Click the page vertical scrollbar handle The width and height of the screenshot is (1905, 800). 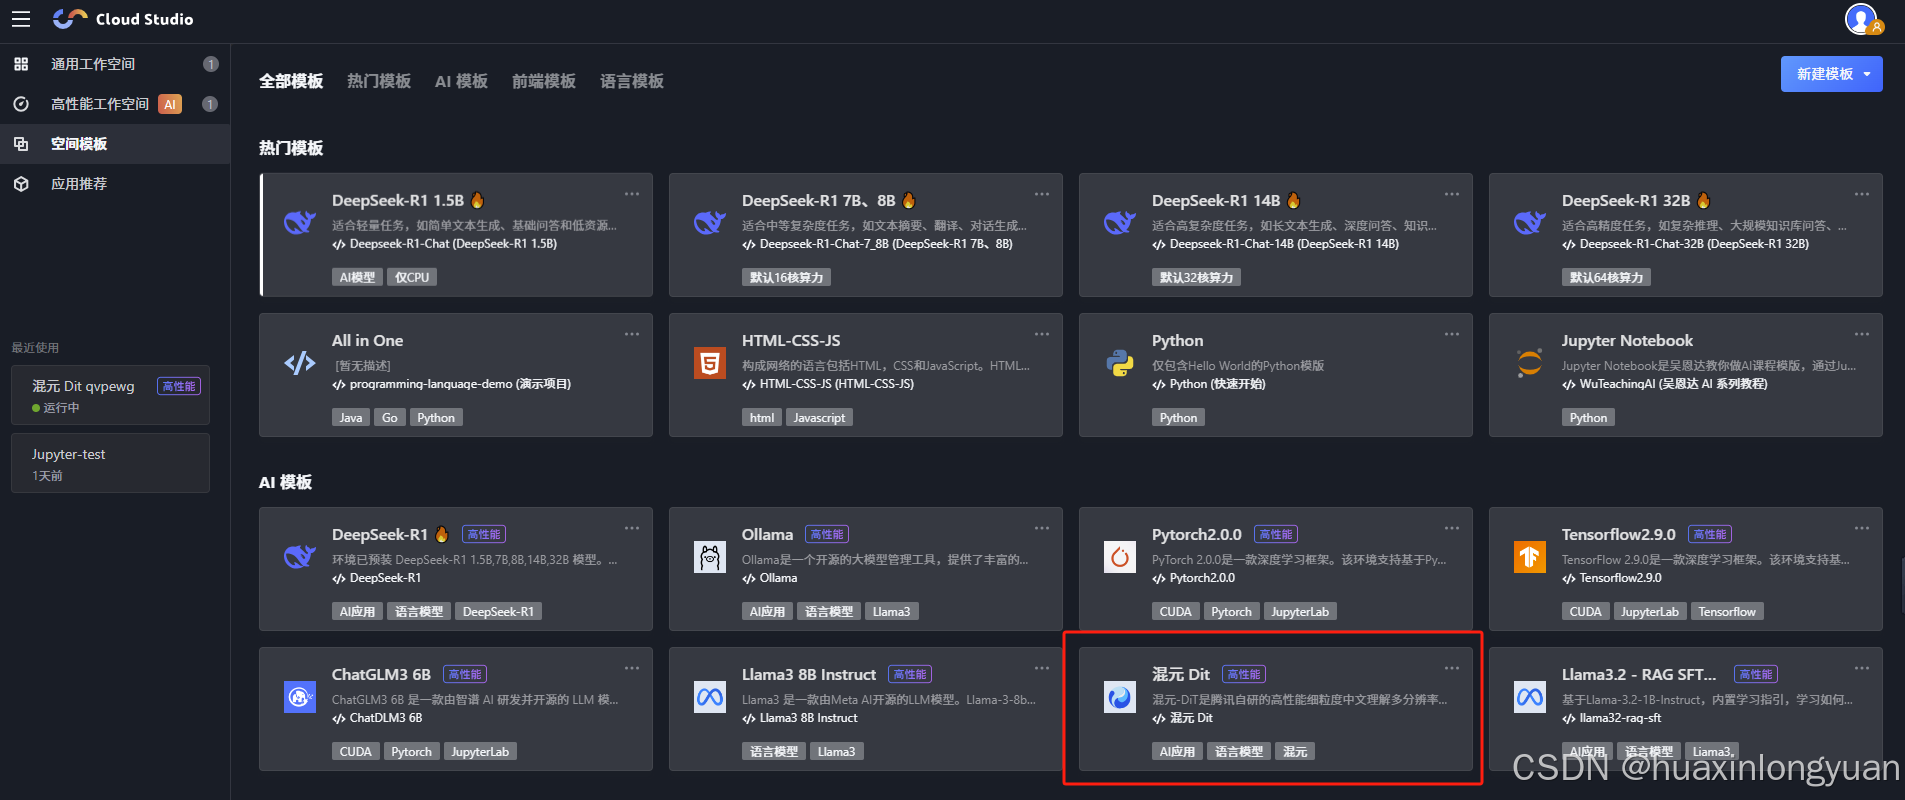1902,585
